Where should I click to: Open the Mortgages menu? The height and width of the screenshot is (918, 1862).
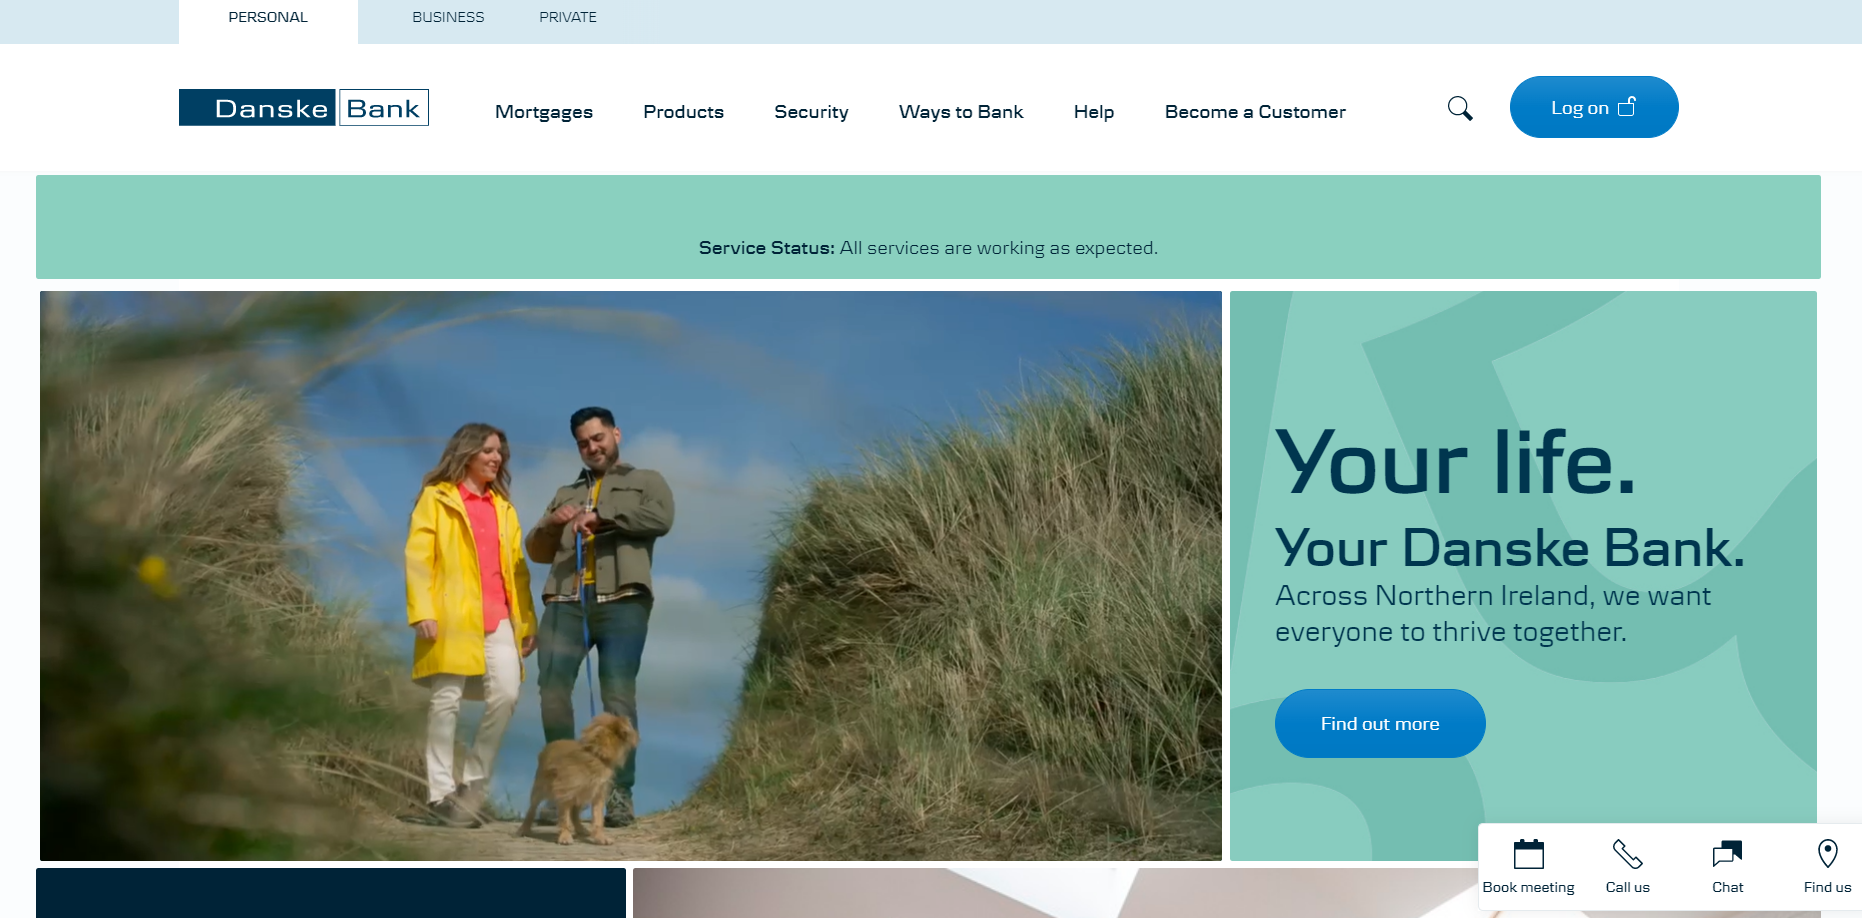tap(544, 112)
